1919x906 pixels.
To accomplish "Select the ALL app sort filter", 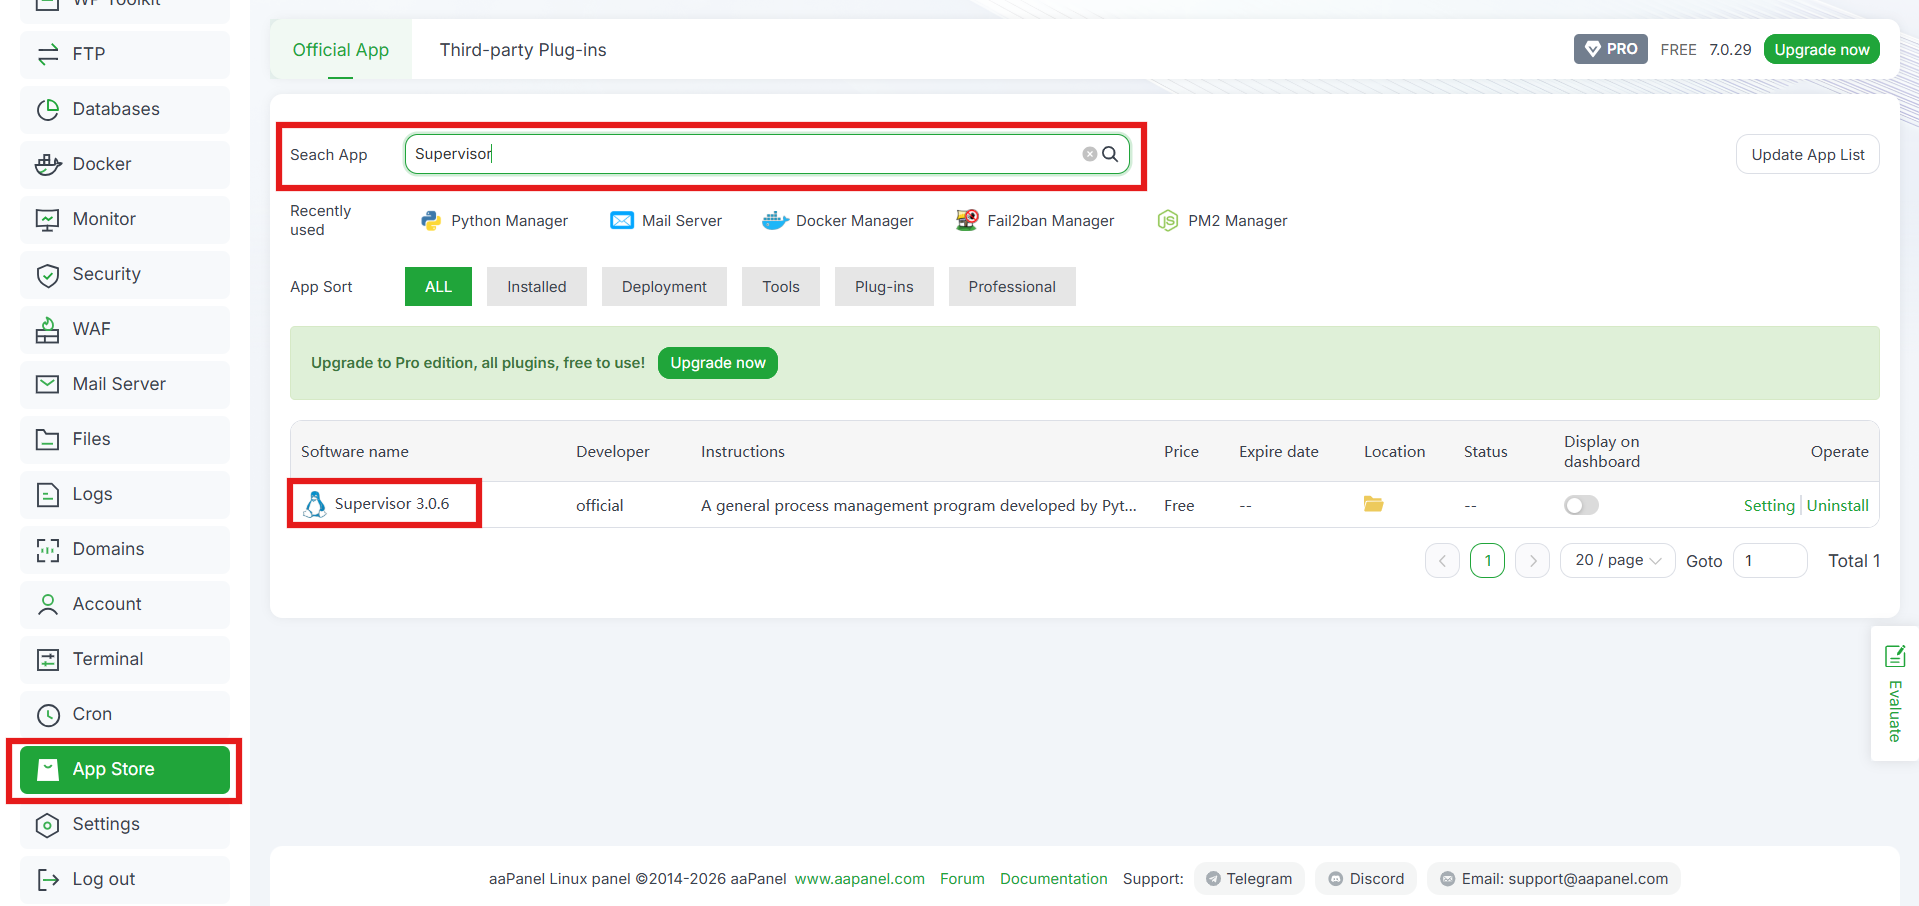I will [x=438, y=287].
